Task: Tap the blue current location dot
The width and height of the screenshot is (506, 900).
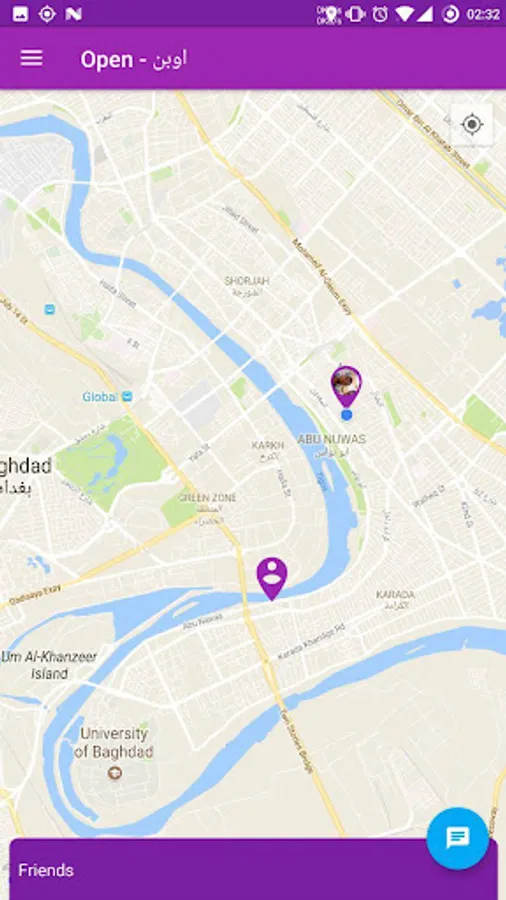Action: point(346,414)
